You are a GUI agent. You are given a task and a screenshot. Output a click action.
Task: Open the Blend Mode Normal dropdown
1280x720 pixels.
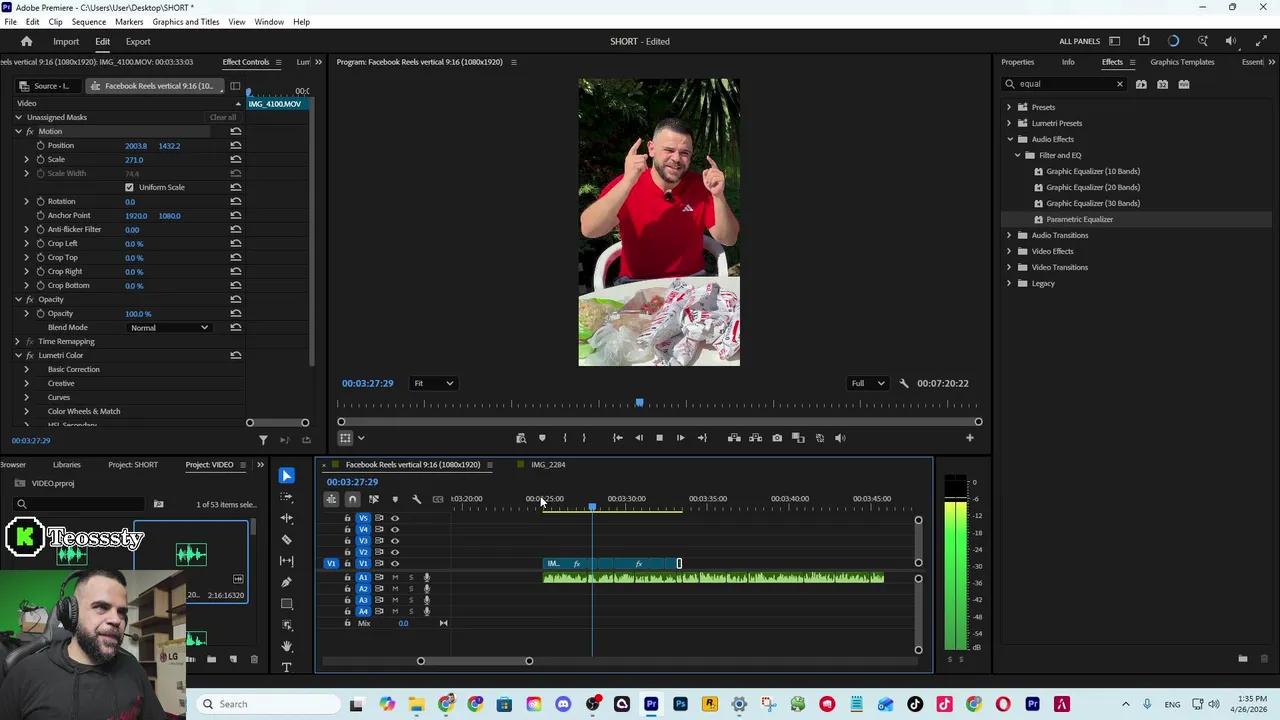170,327
